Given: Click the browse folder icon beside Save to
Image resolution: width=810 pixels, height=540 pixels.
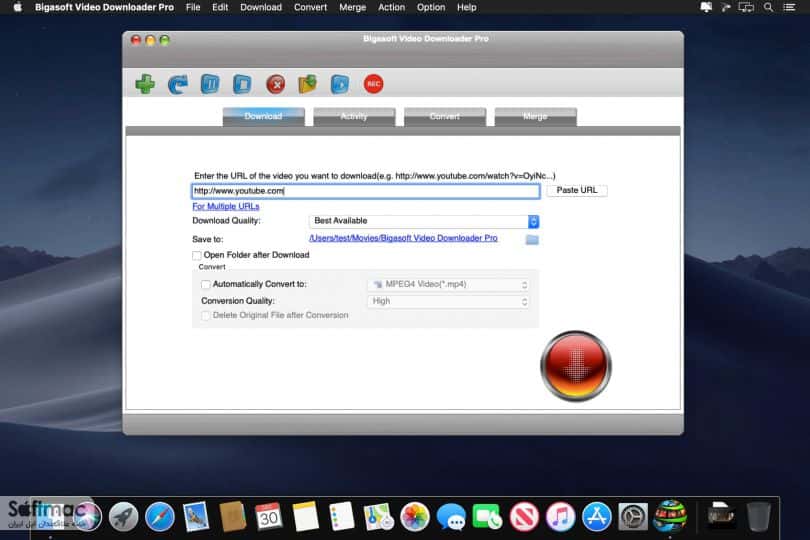Looking at the screenshot, I should point(532,239).
